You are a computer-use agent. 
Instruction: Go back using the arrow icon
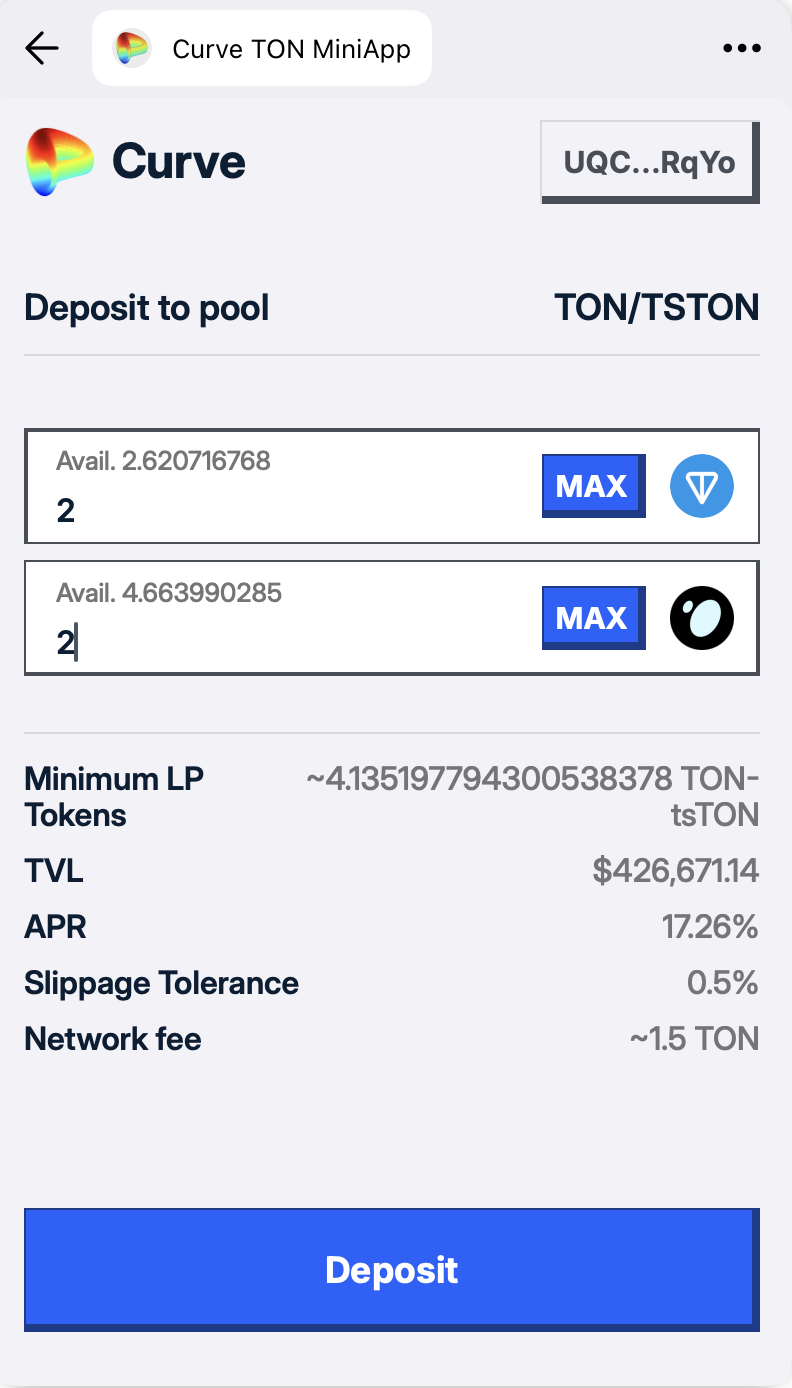[x=42, y=48]
